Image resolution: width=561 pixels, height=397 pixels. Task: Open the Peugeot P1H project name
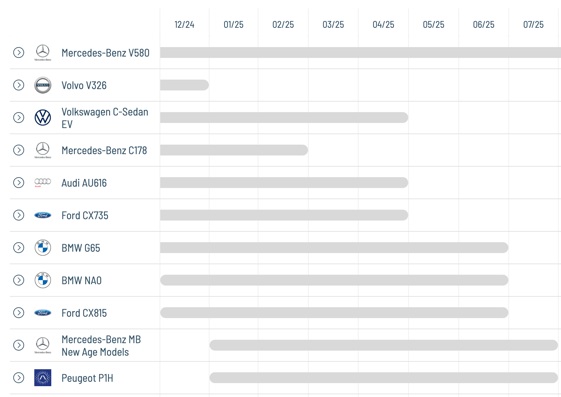(87, 378)
